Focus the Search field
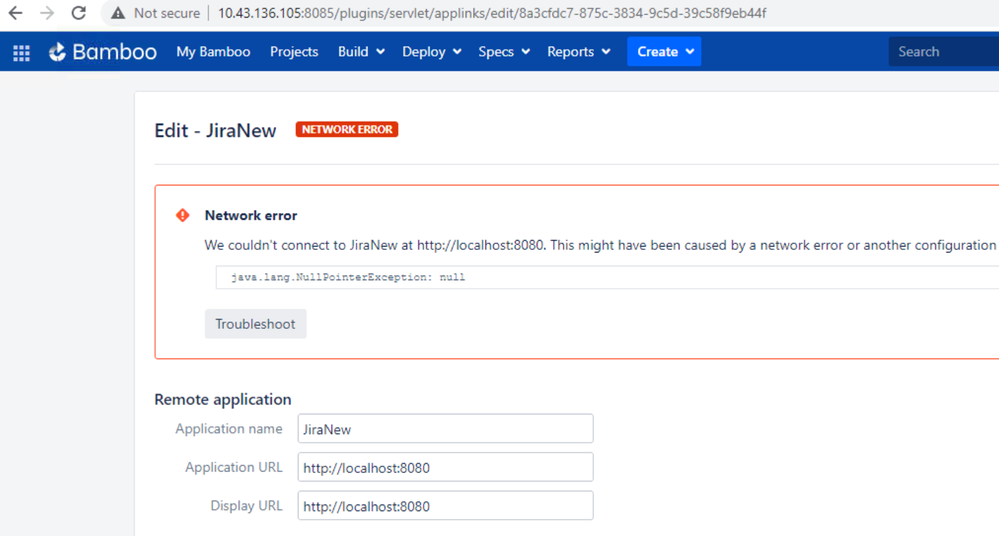This screenshot has width=999, height=536. [944, 52]
